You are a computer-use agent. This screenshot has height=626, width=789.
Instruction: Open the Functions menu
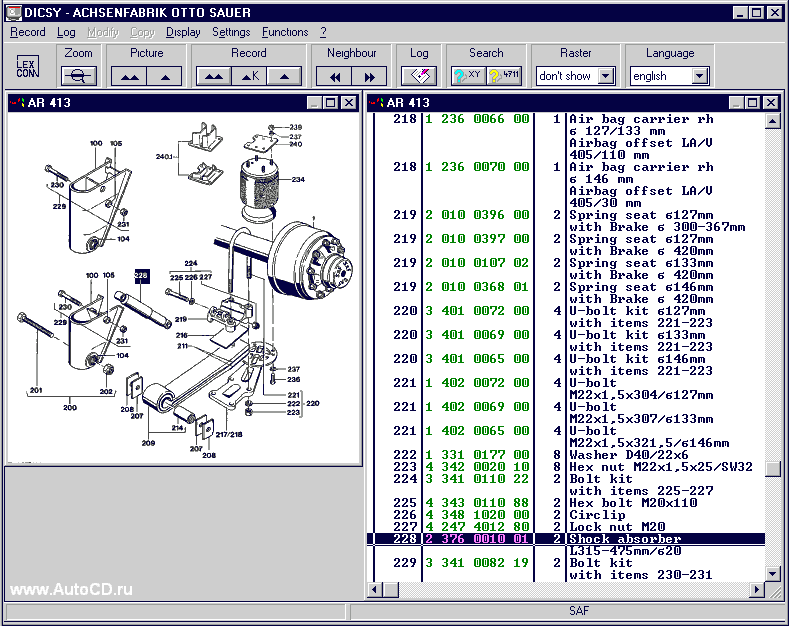coord(285,32)
